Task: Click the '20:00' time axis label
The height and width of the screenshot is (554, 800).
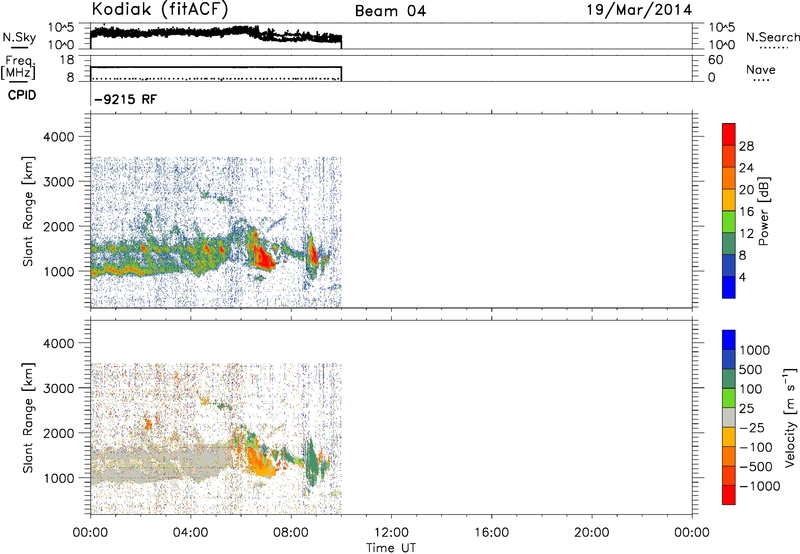Action: (592, 533)
